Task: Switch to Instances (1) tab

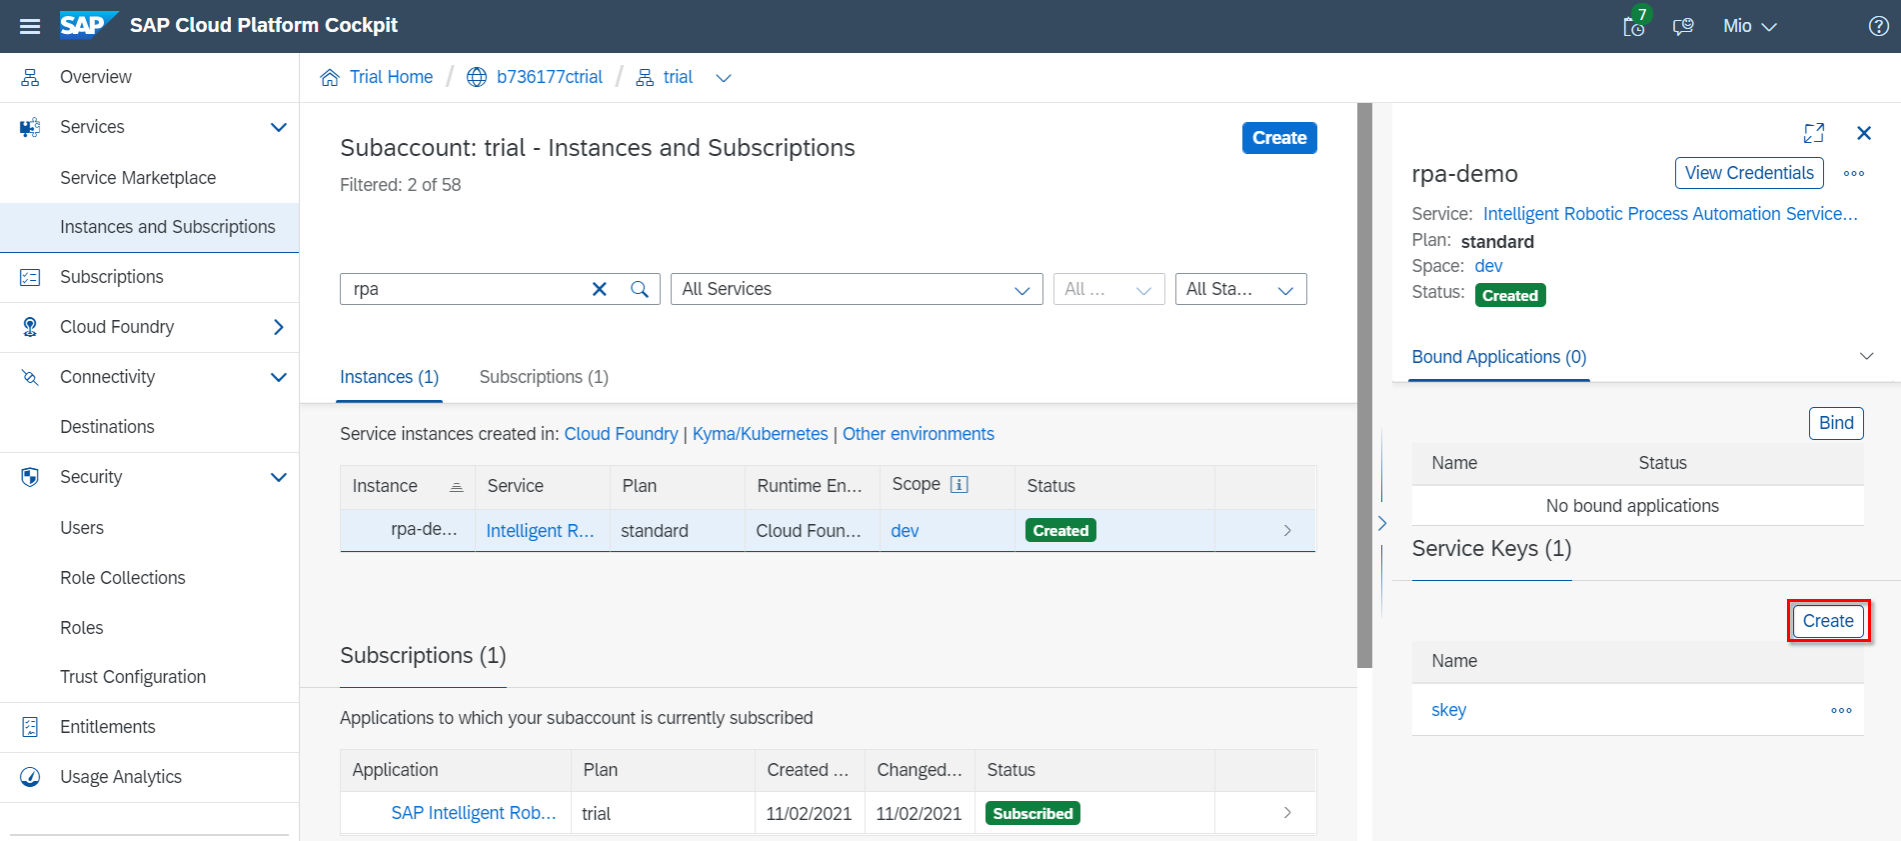Action: [x=389, y=377]
